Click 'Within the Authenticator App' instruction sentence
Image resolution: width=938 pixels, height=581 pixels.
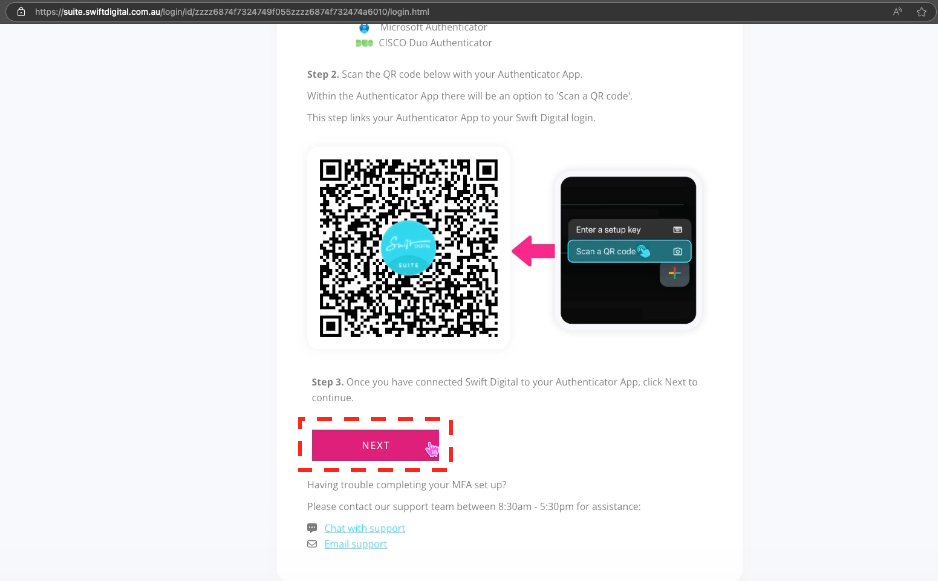click(470, 96)
